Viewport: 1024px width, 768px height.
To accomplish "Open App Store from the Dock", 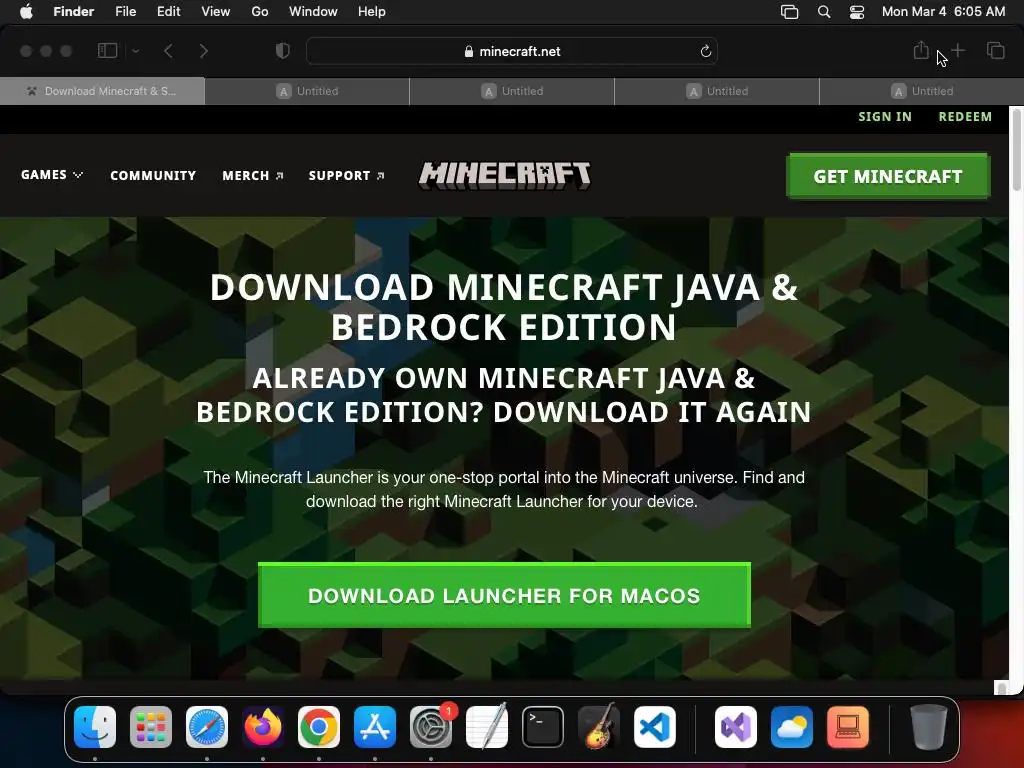I will click(375, 727).
